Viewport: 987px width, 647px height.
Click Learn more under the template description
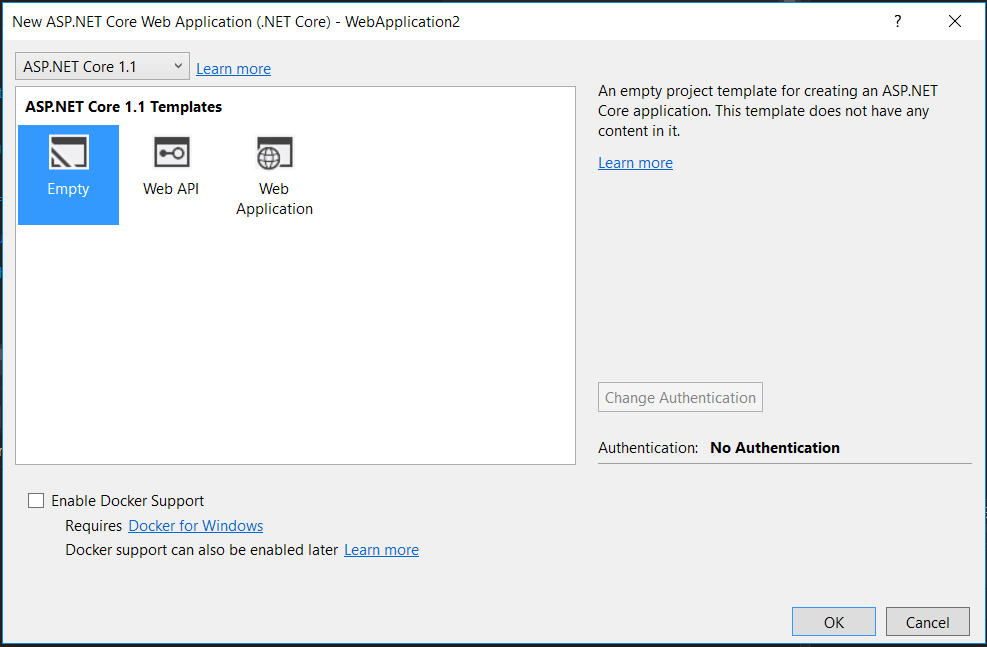pos(635,161)
